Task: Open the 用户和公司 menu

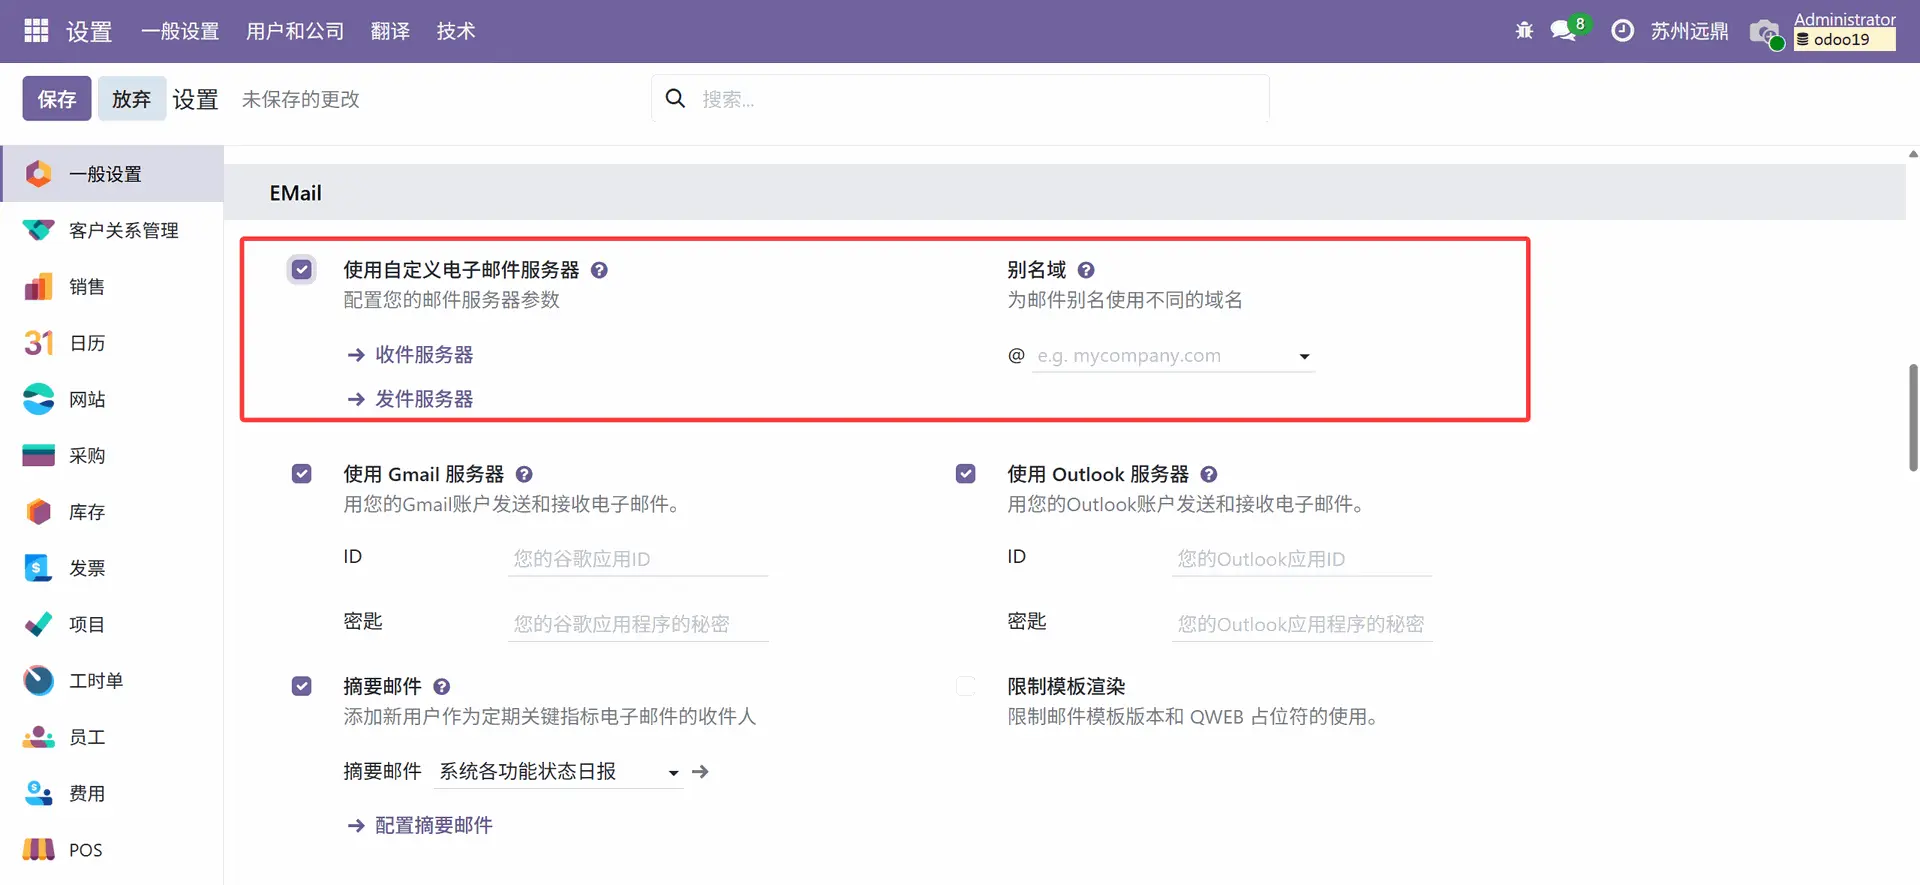Action: coord(295,31)
